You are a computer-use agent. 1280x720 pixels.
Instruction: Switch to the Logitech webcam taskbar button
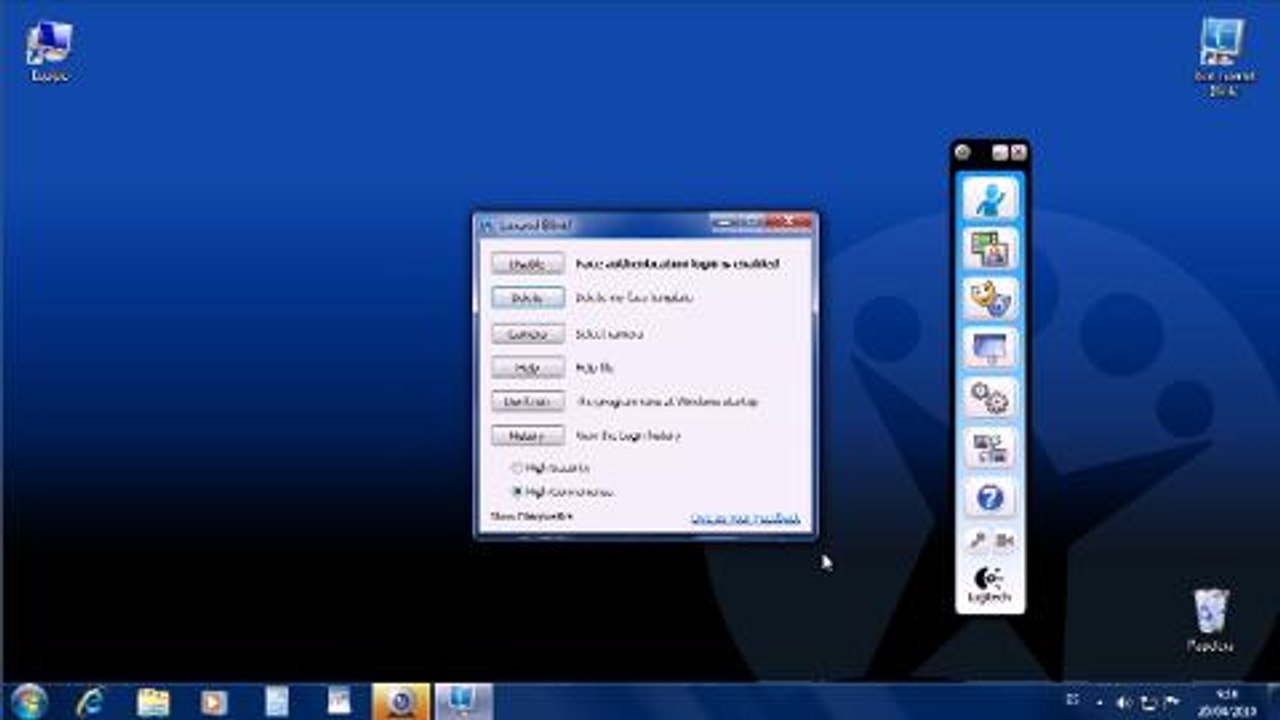[401, 701]
